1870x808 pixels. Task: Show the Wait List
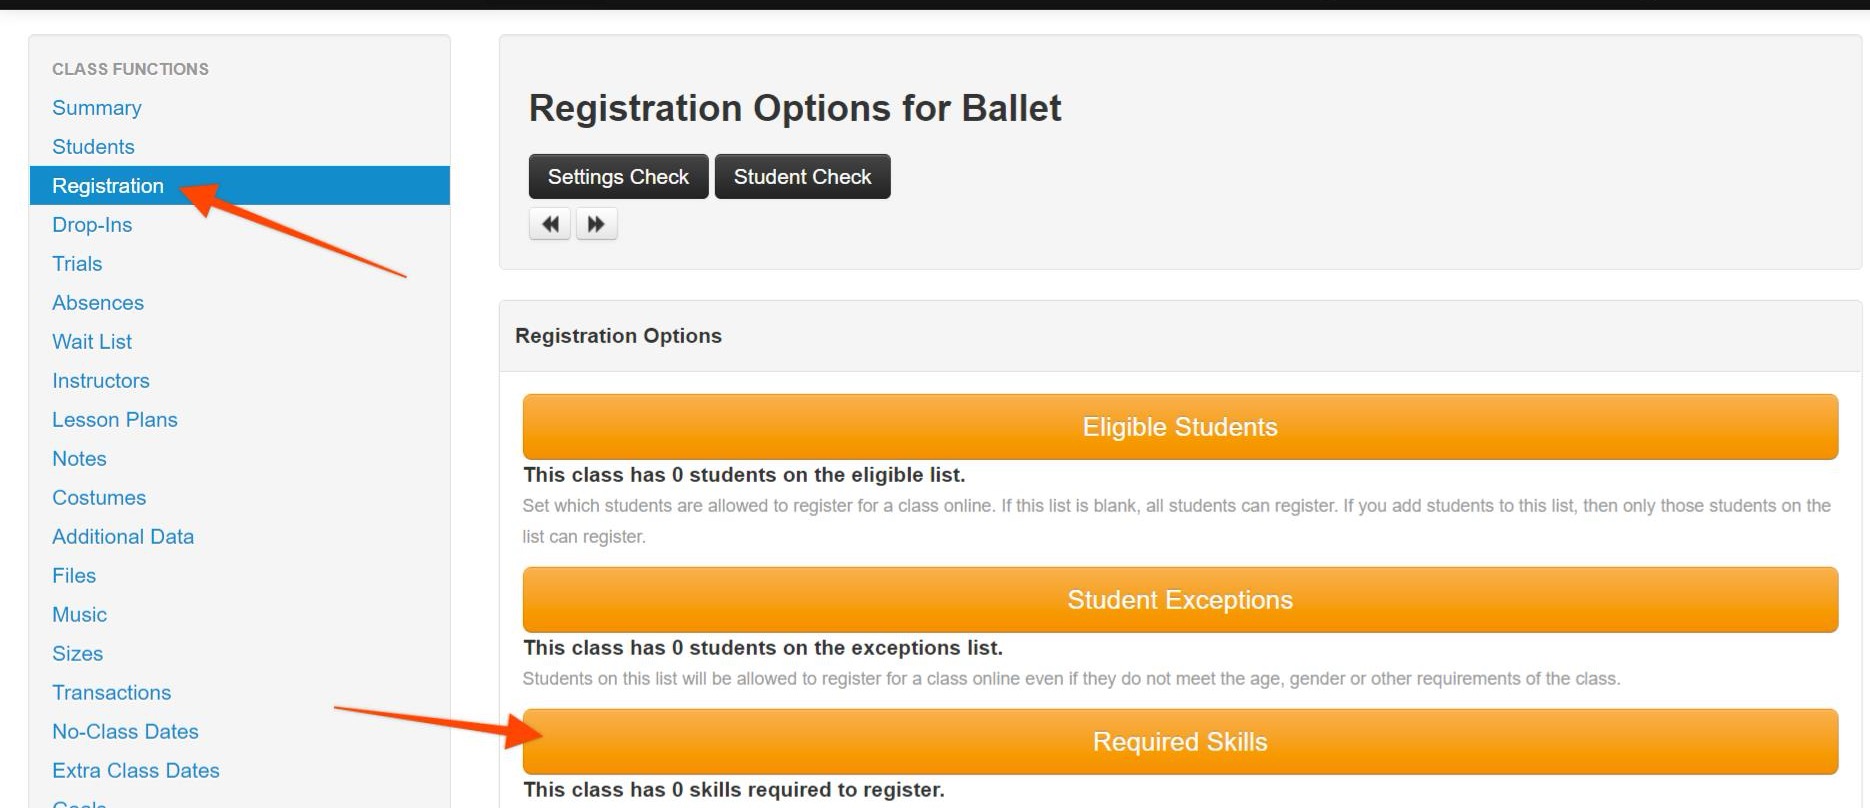tap(92, 342)
